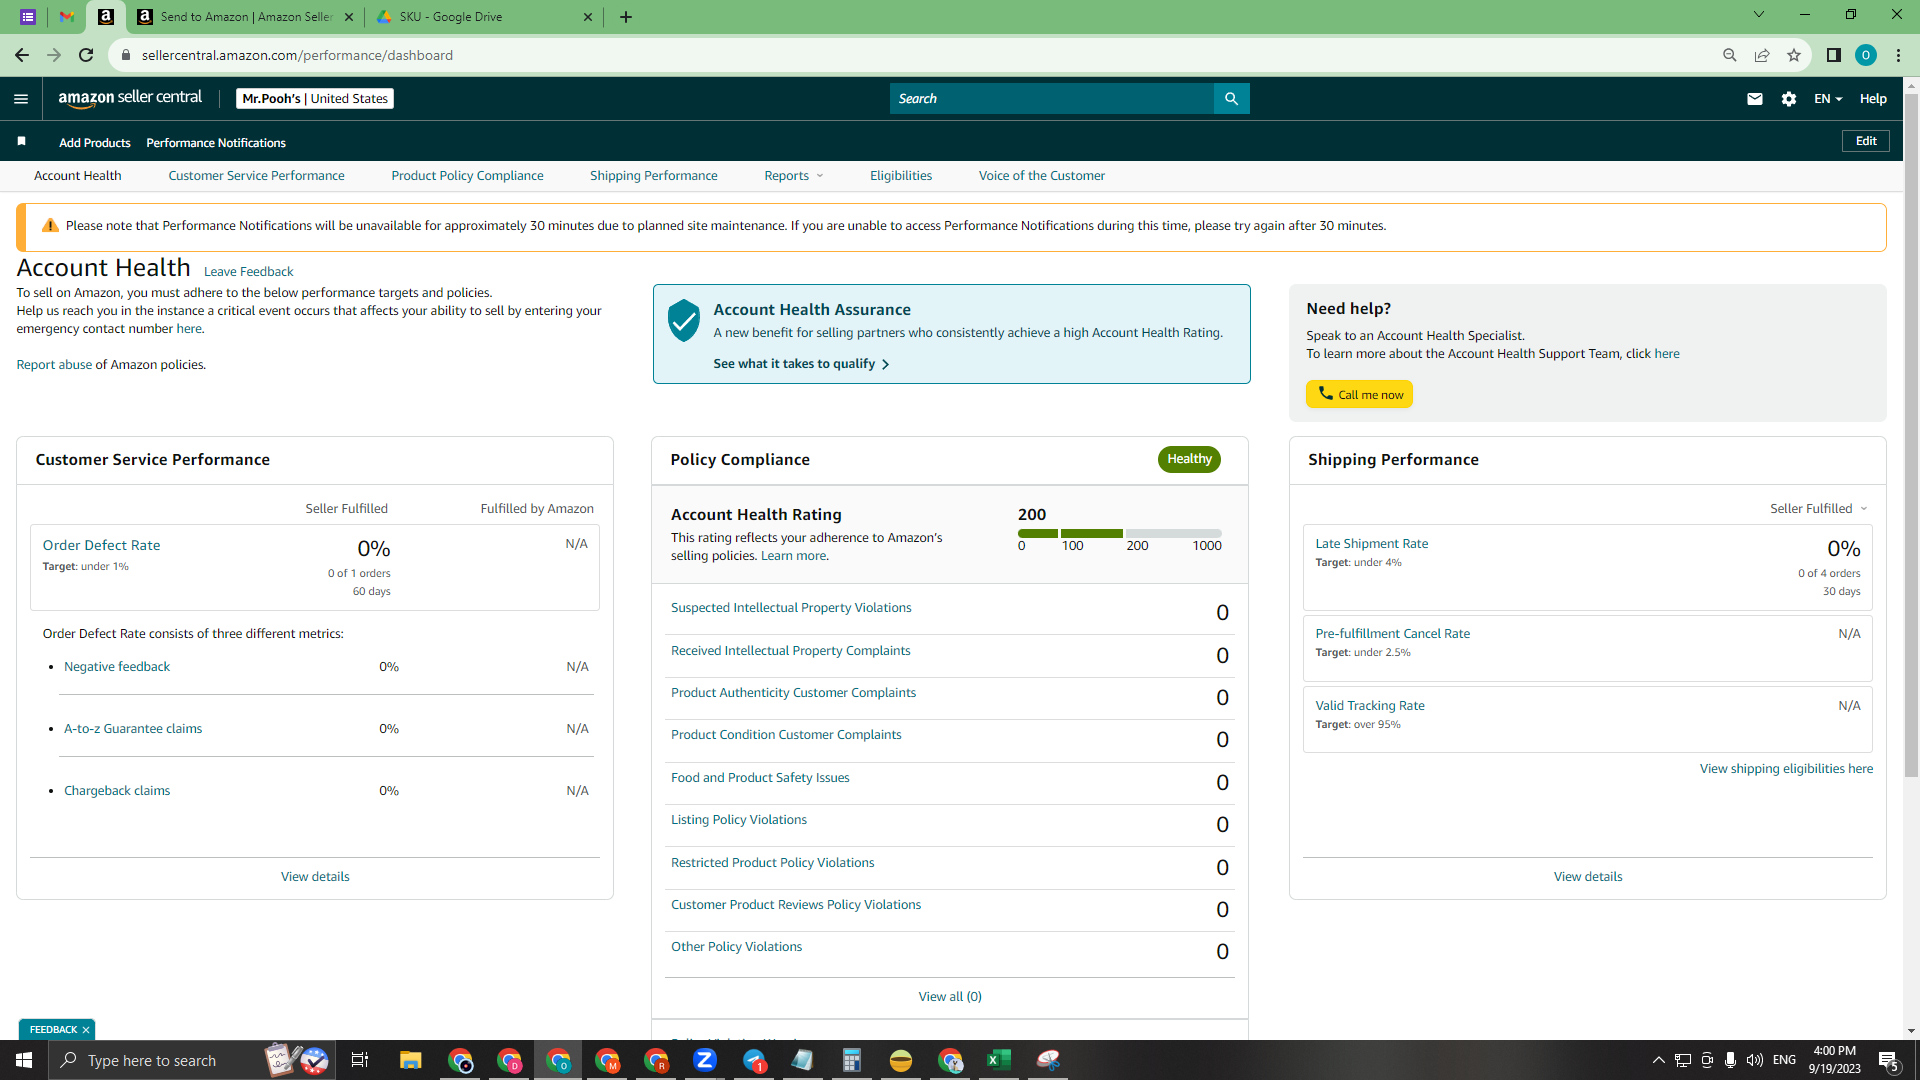The image size is (1920, 1080).
Task: Open the pinned Gmail tab
Action: [67, 17]
